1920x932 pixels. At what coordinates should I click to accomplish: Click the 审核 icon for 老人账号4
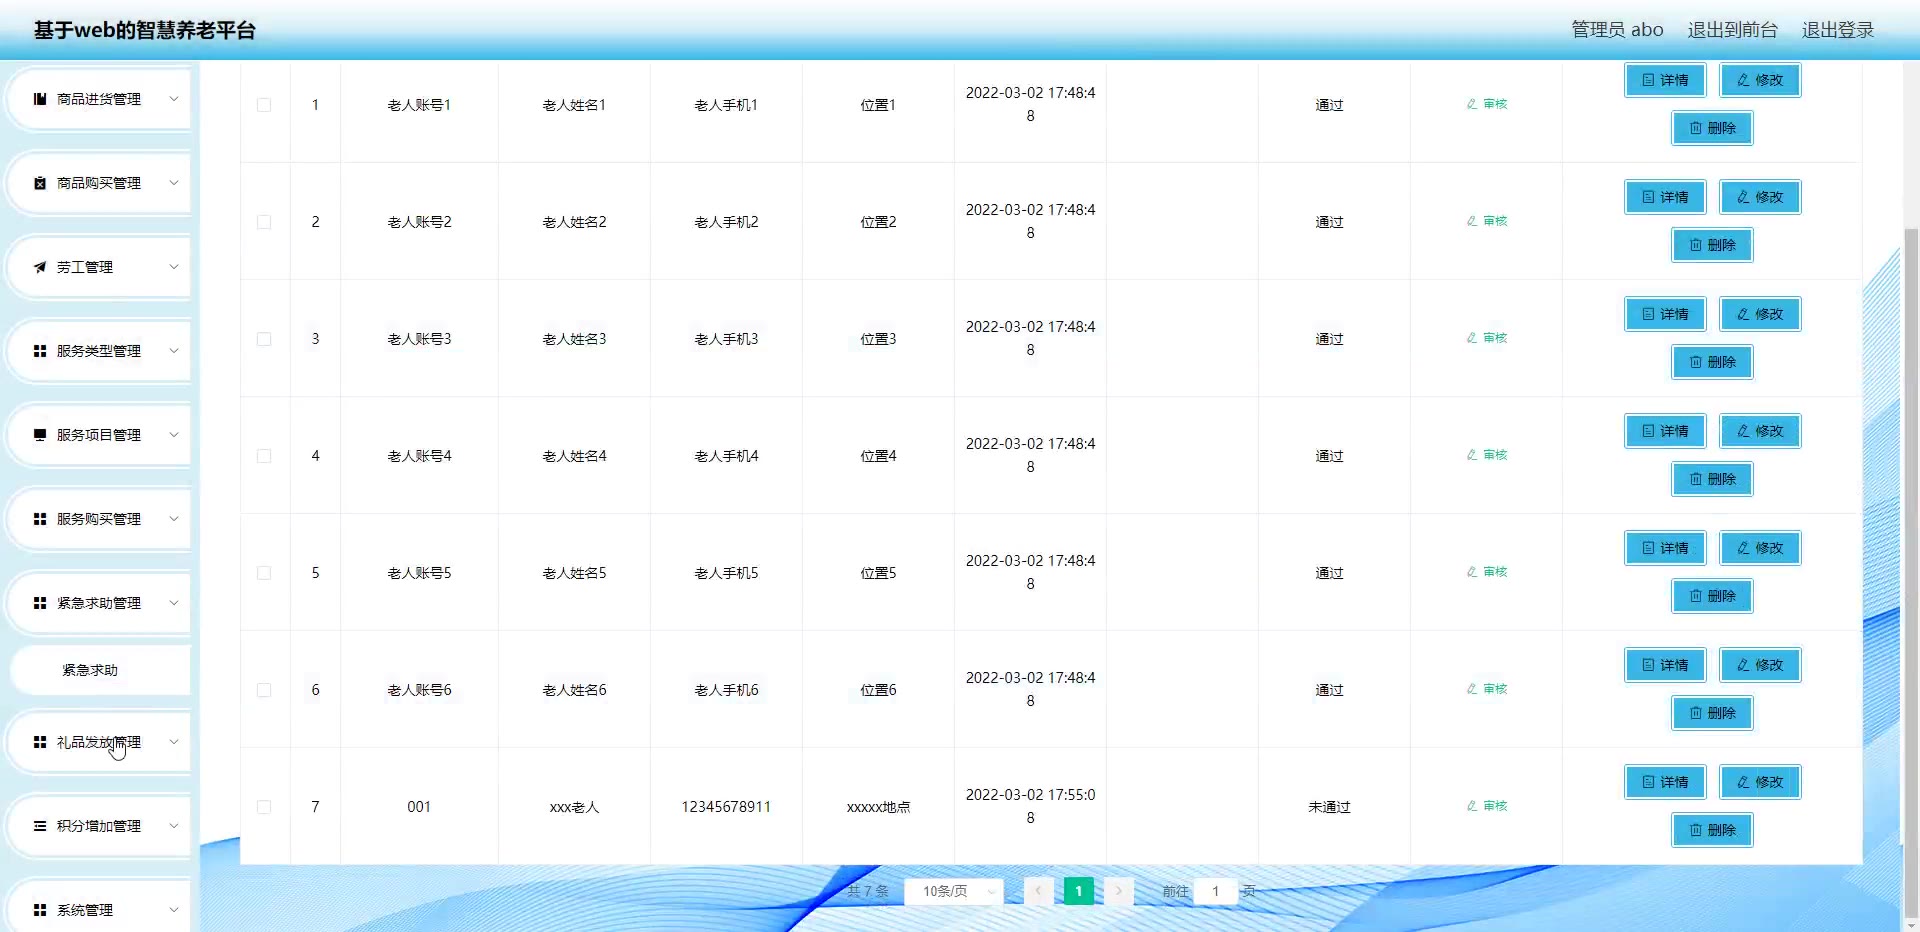(1472, 455)
